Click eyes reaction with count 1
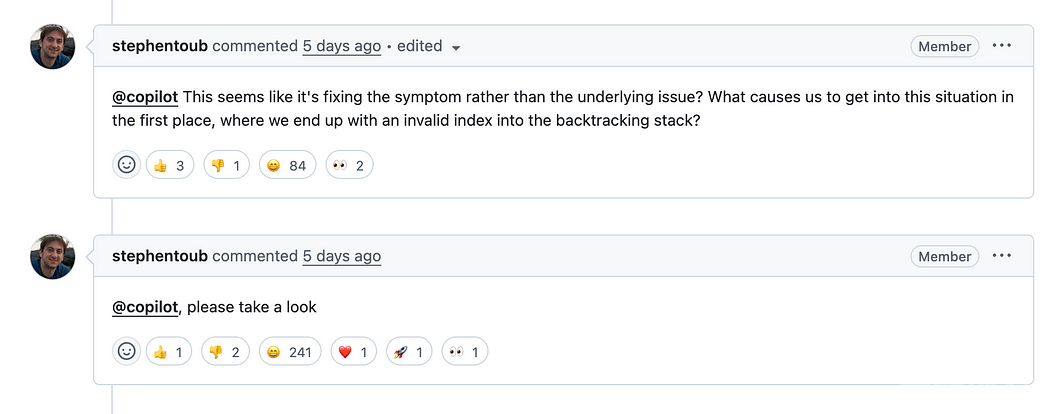The image size is (1050, 414). coord(465,352)
